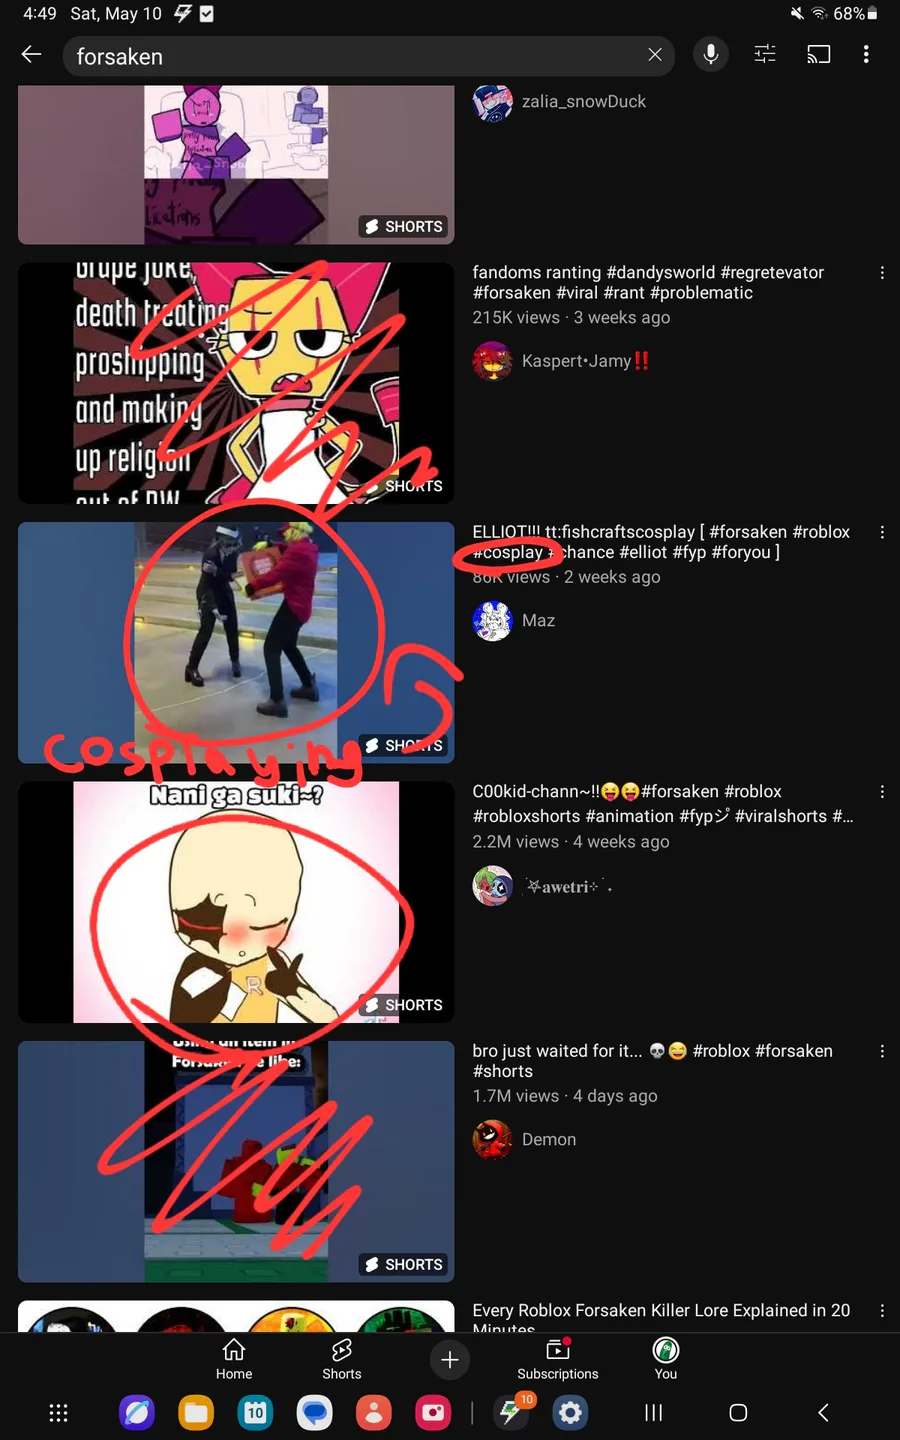This screenshot has height=1440, width=900.
Task: Open the Demon channel link
Action: (549, 1140)
